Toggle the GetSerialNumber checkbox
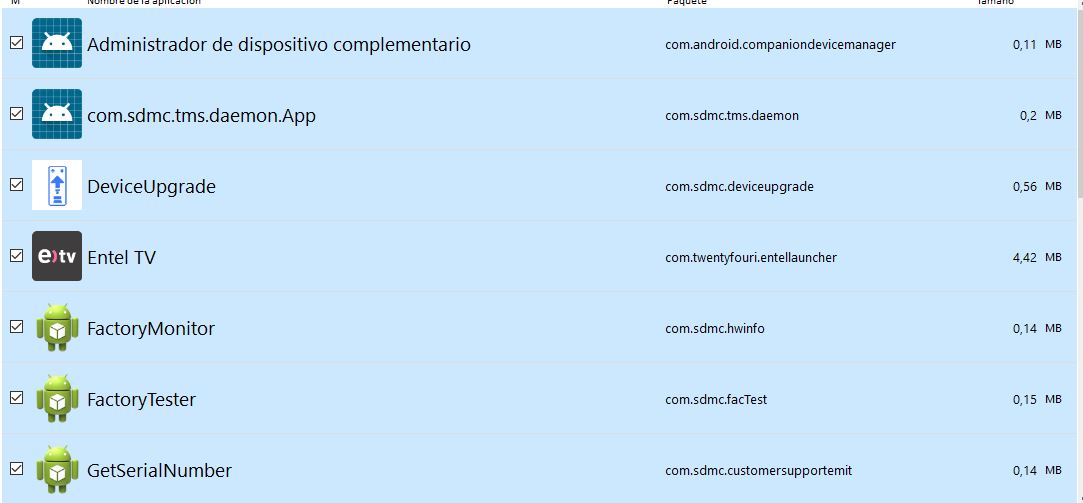Image resolution: width=1083 pixels, height=503 pixels. click(16, 469)
